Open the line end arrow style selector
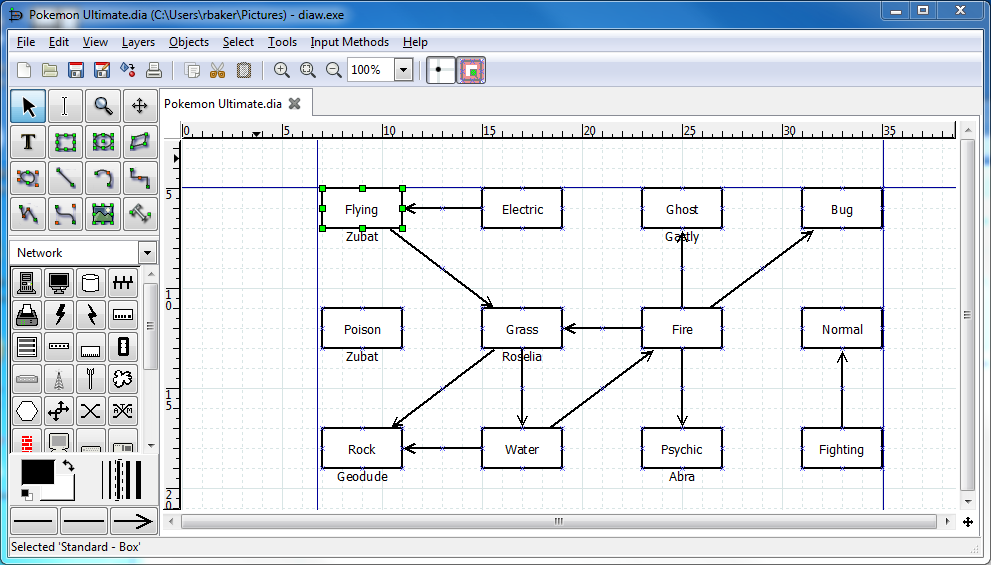The height and width of the screenshot is (565, 991). 134,521
